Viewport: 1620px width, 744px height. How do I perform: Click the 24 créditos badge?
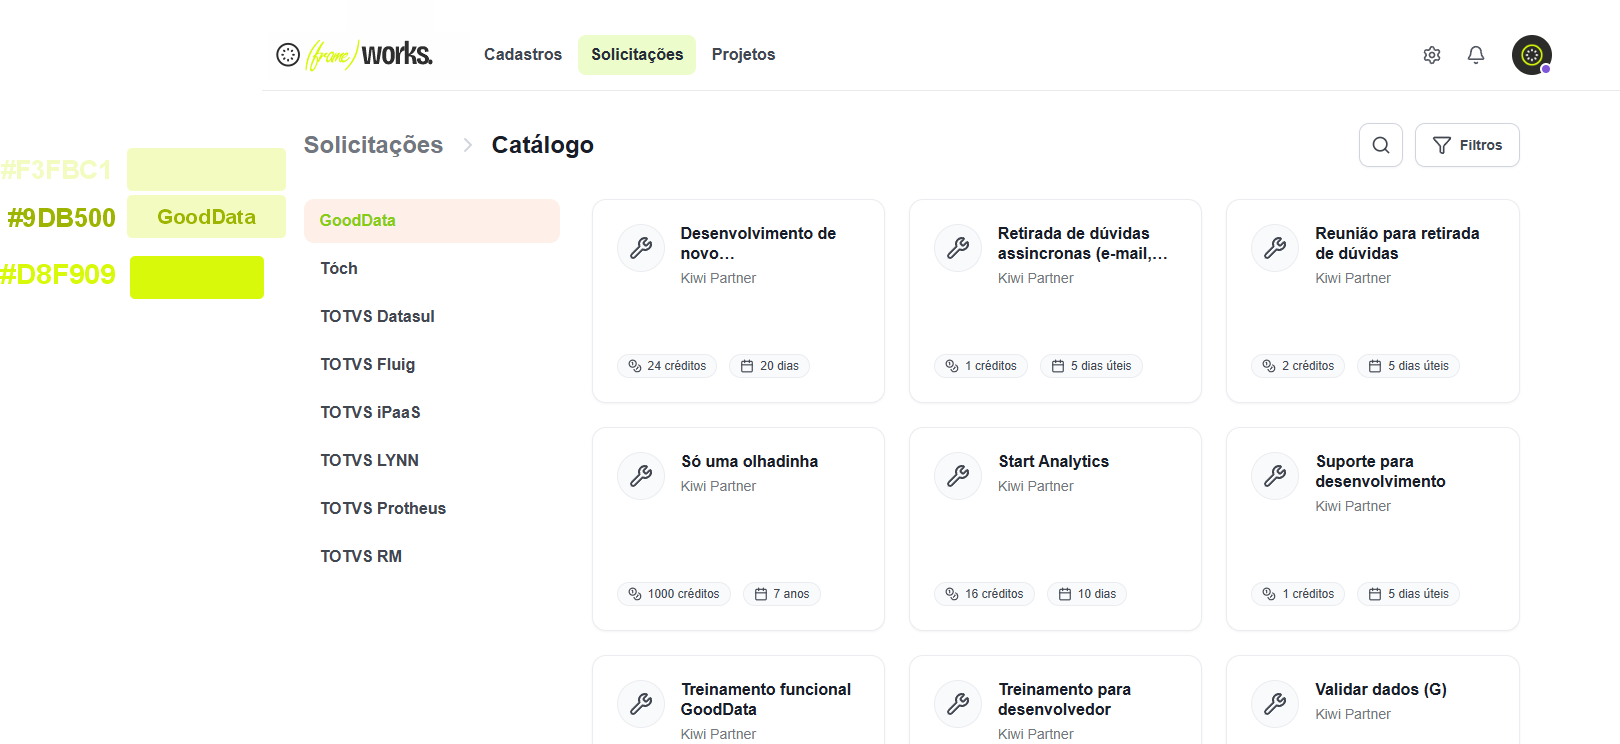coord(667,366)
